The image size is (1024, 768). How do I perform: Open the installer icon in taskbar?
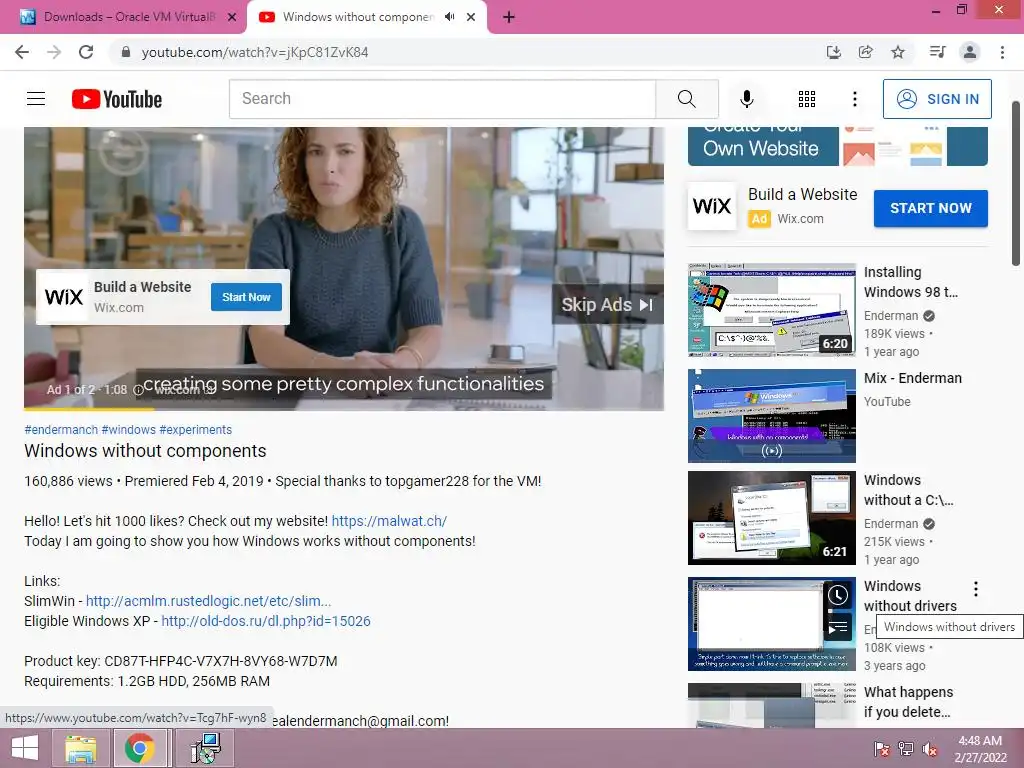(x=206, y=748)
